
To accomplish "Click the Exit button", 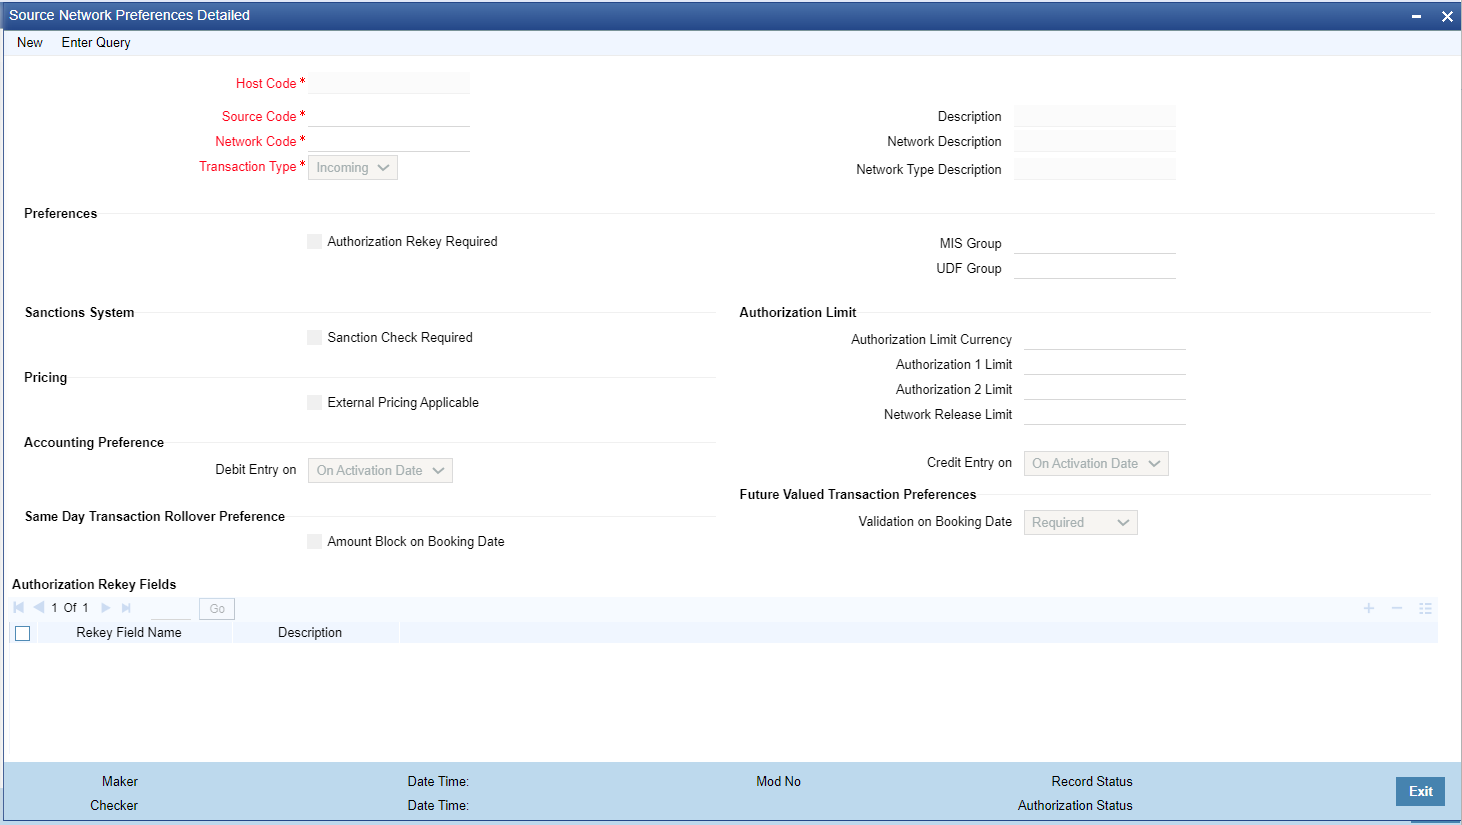I will 1420,791.
